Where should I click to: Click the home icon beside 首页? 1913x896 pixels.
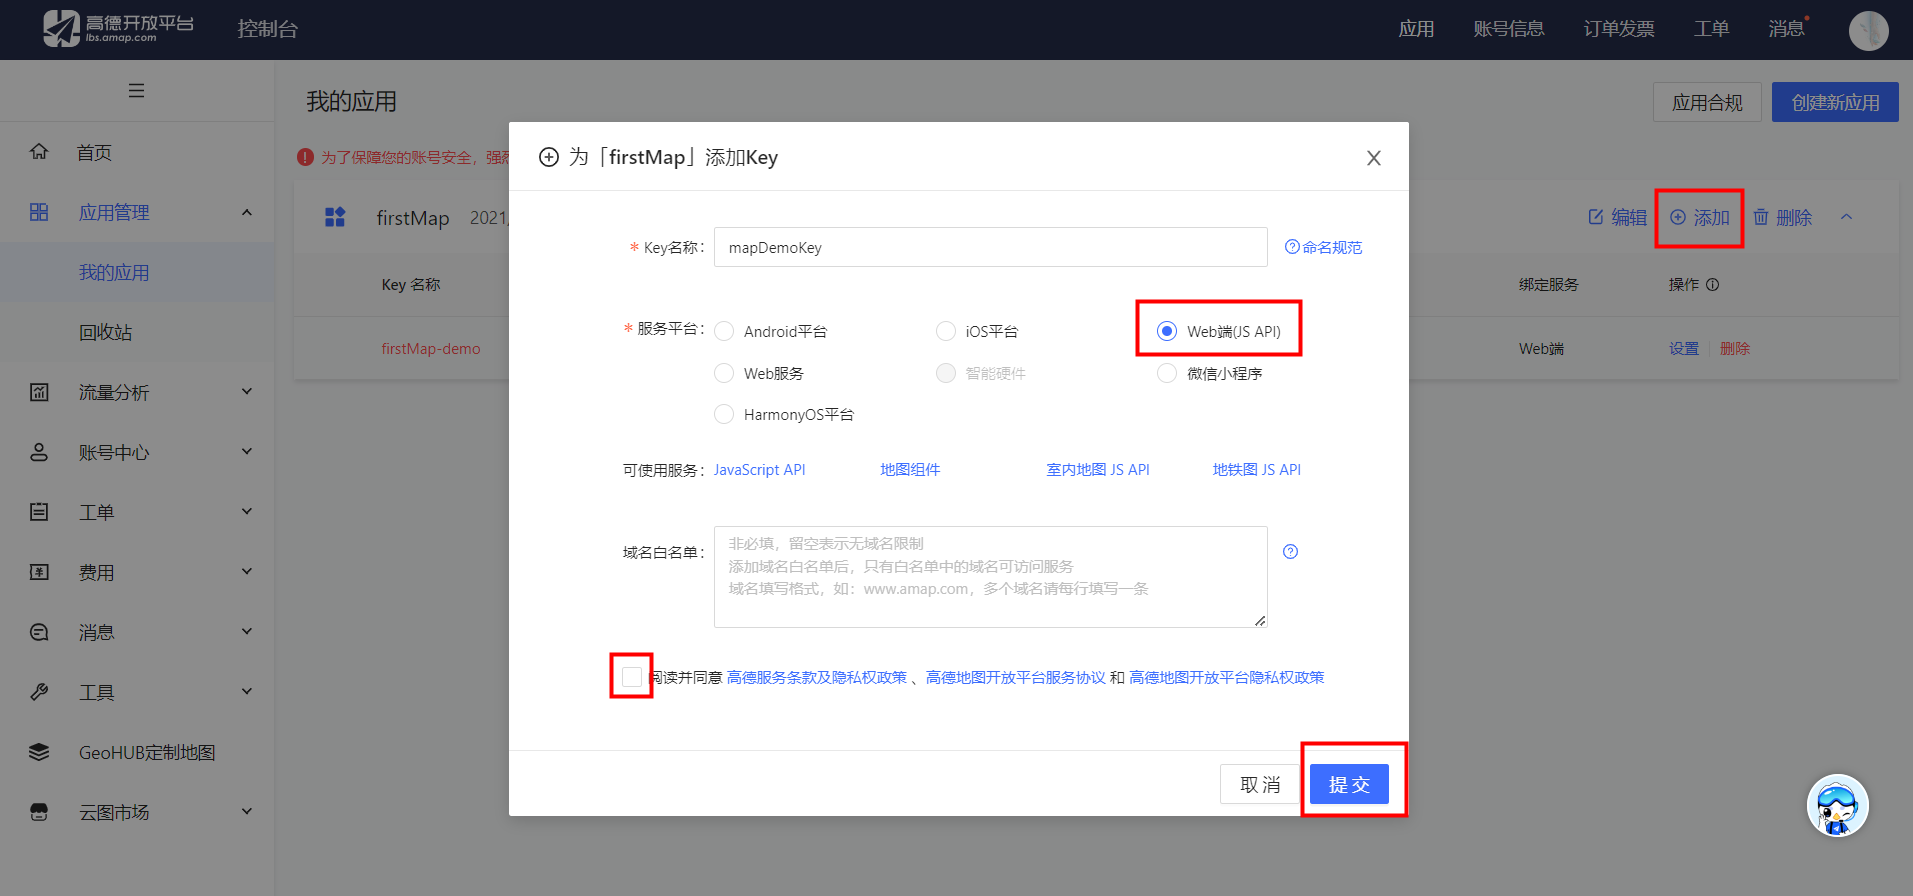(39, 152)
